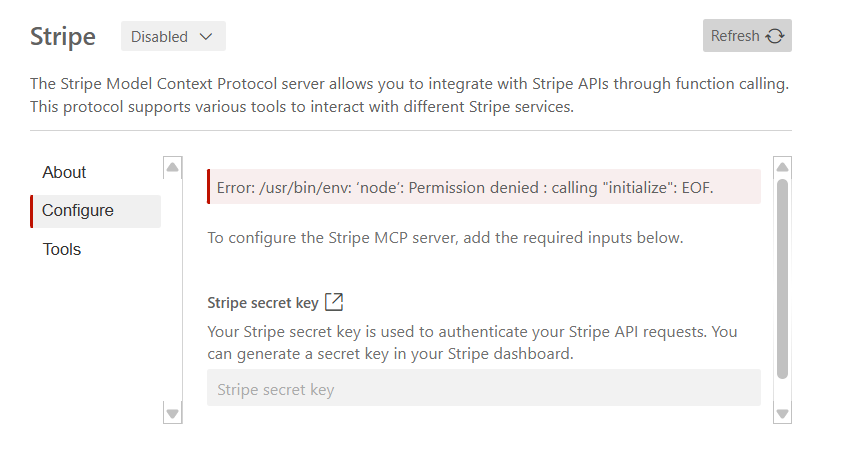Click the Stripe Model Context Protocol description text

(x=410, y=95)
